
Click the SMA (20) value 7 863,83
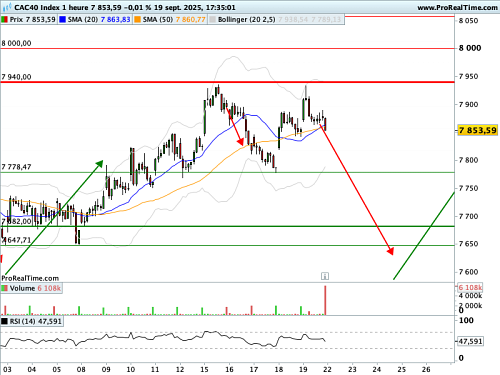[115, 20]
